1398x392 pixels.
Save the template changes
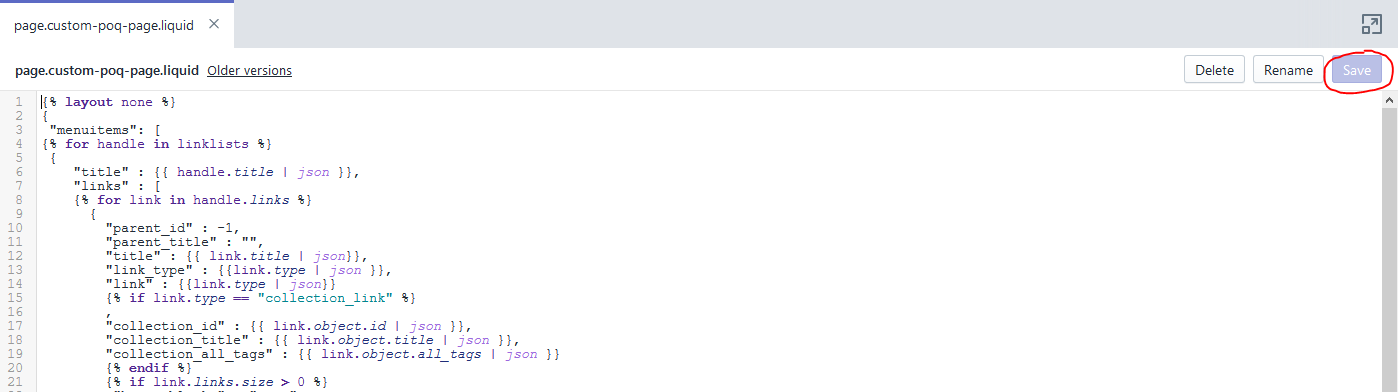tap(1357, 70)
